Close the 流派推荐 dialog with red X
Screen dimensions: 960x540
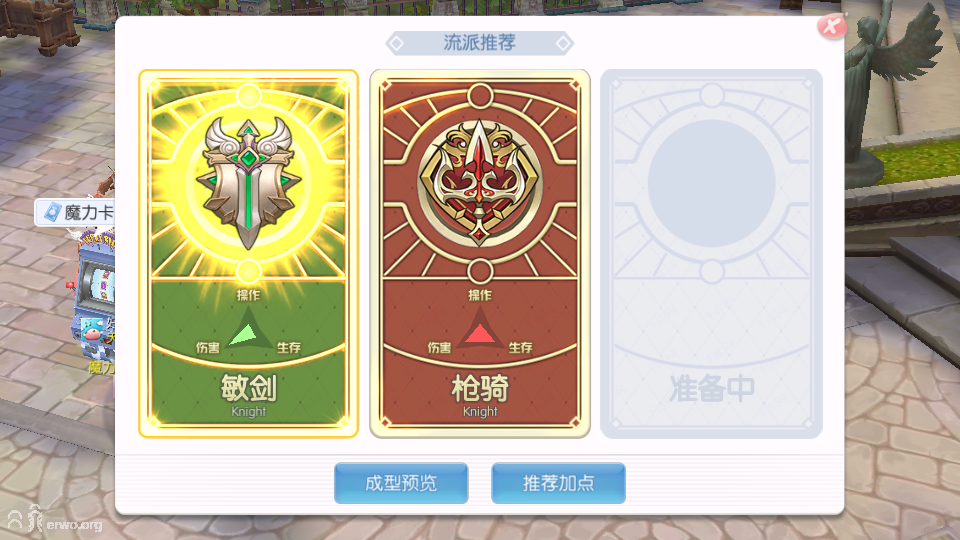coord(832,26)
